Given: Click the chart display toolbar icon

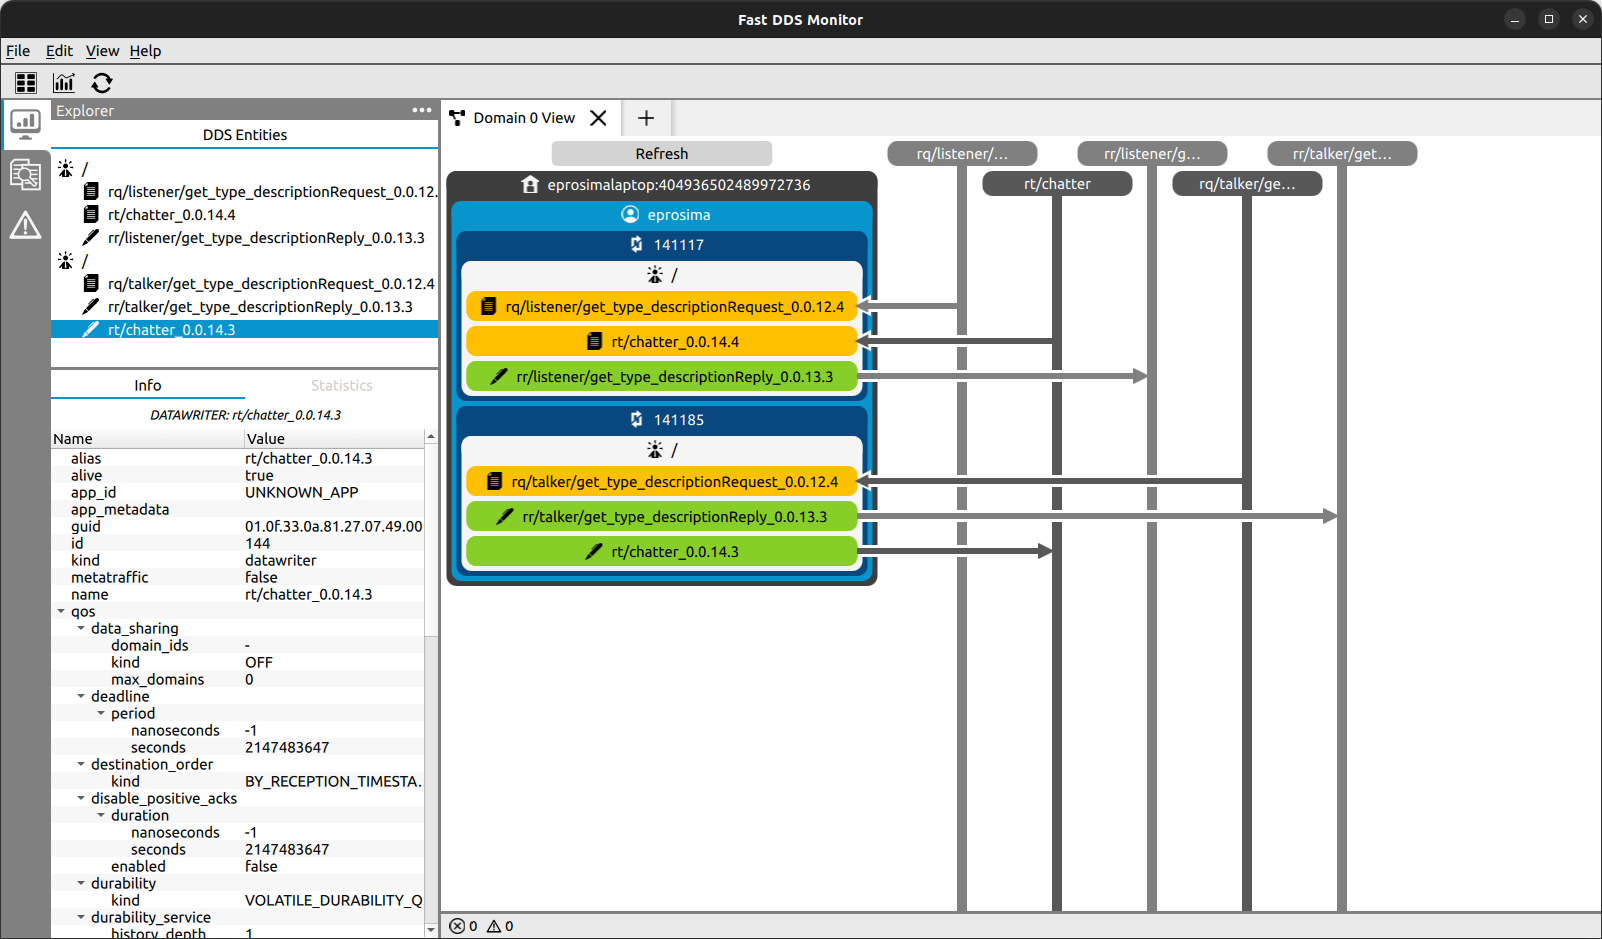Looking at the screenshot, I should (64, 83).
